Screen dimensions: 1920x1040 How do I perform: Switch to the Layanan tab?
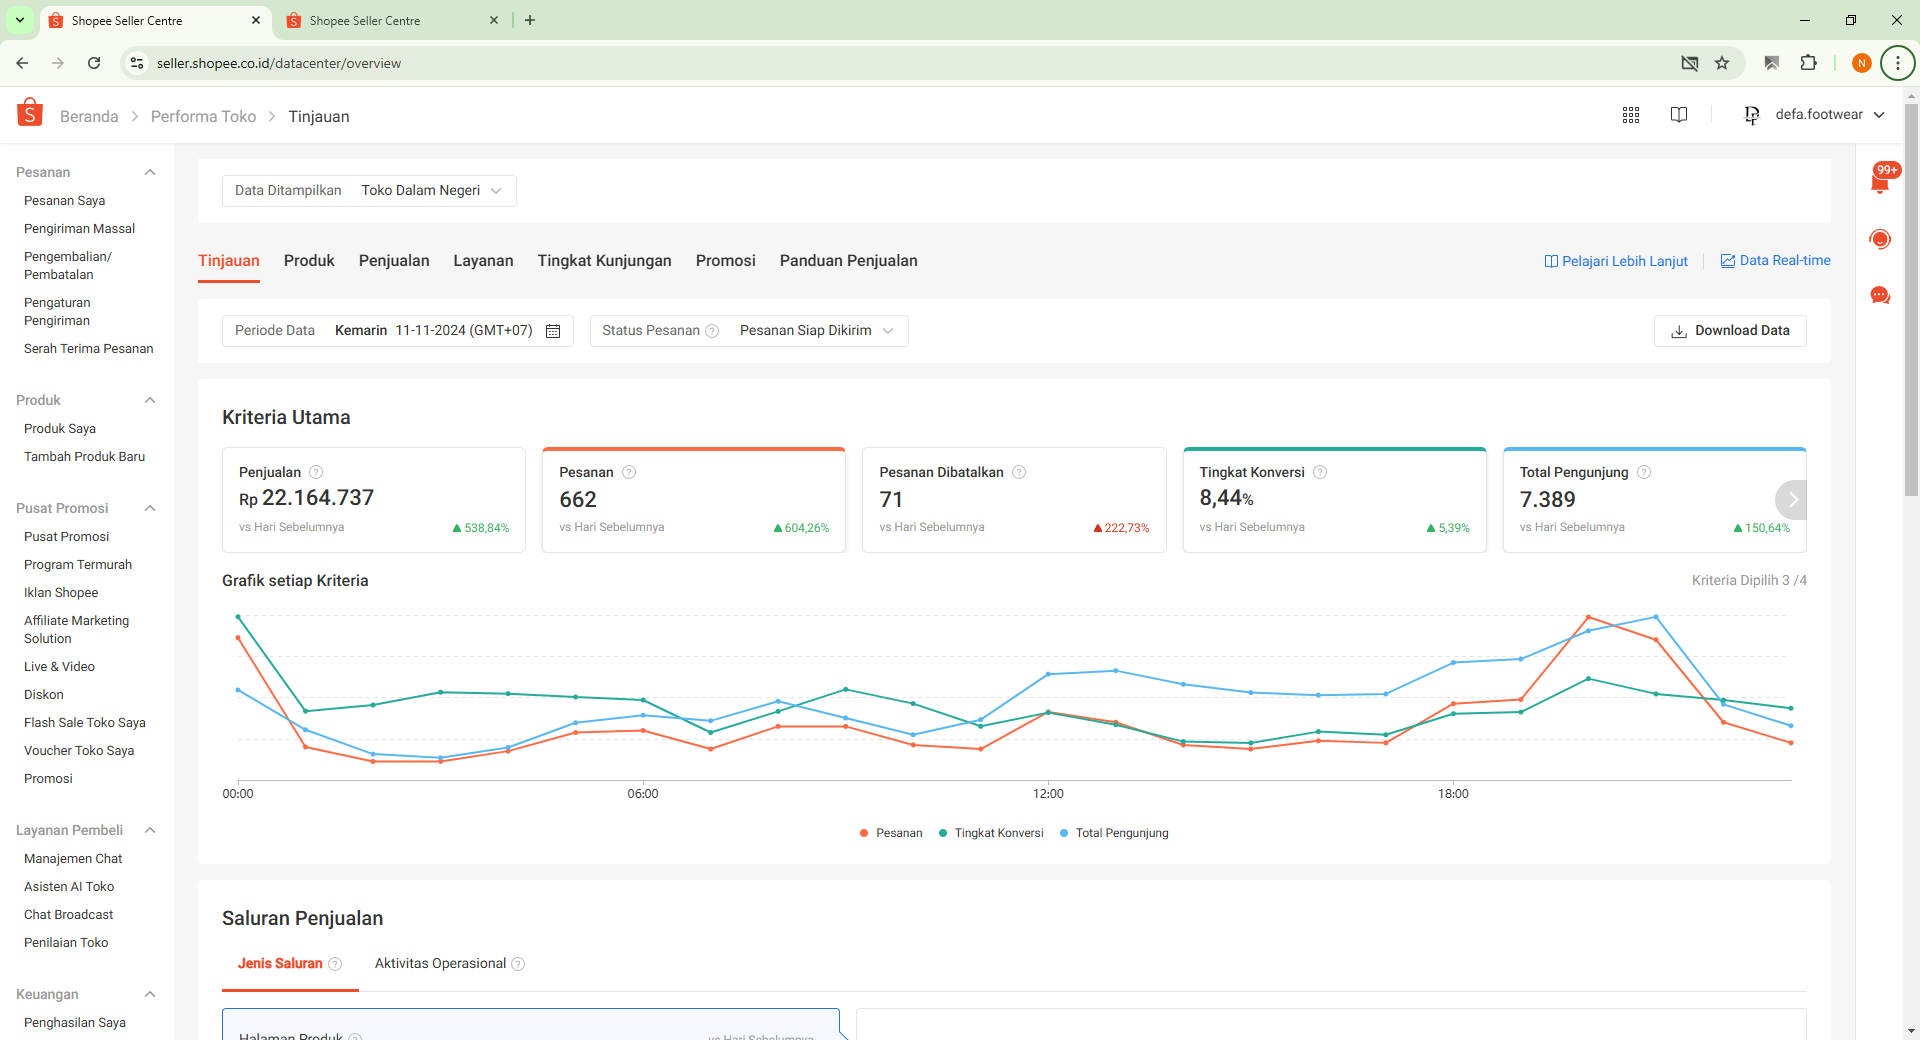(483, 261)
